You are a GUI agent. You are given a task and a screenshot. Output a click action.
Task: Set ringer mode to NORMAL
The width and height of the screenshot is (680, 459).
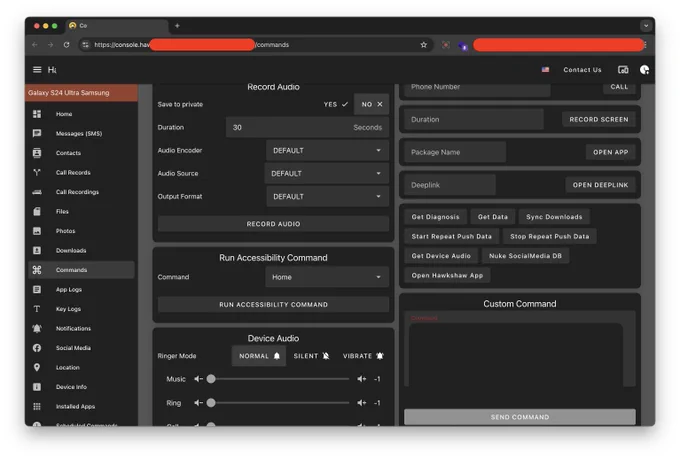click(x=259, y=356)
